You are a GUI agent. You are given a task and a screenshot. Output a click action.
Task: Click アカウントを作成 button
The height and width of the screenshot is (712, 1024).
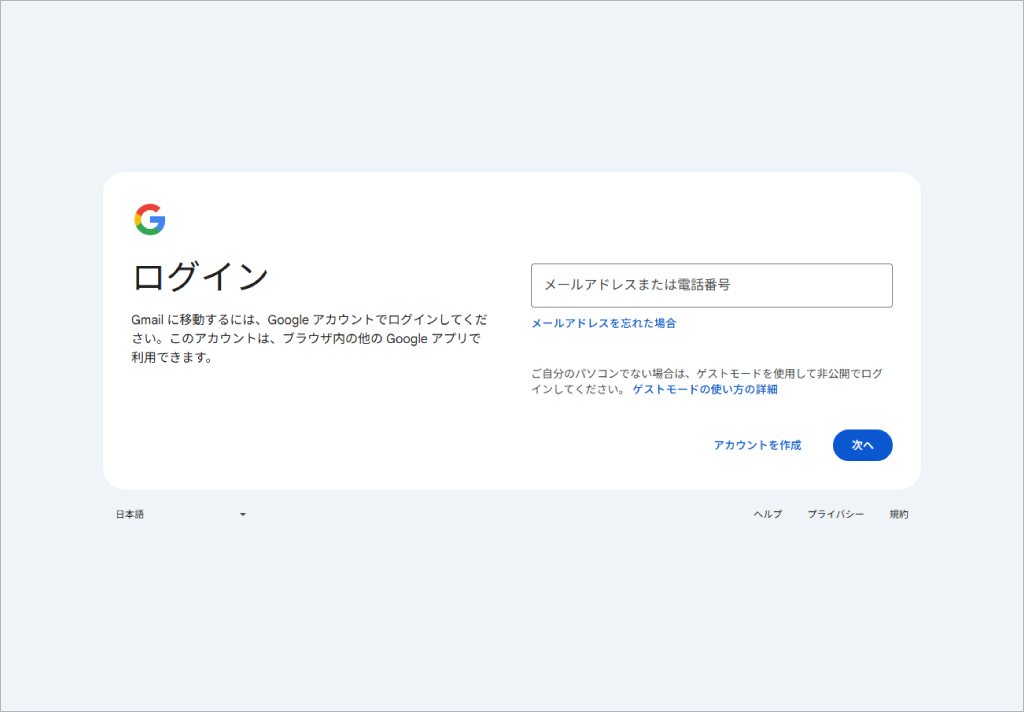[x=757, y=445]
